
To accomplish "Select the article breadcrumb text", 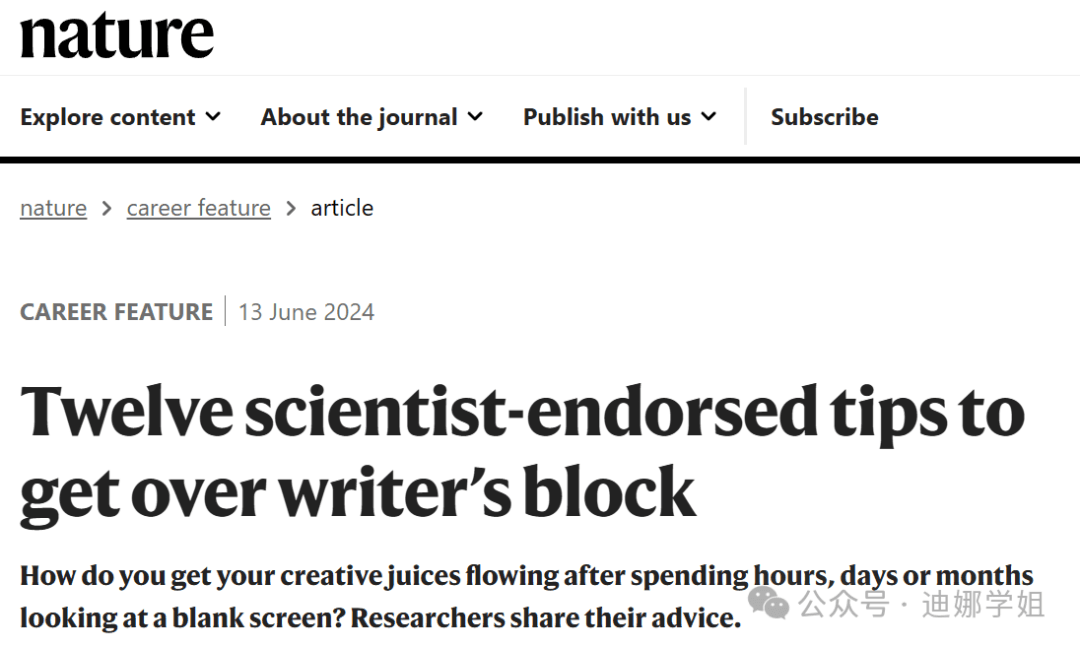I will (342, 208).
